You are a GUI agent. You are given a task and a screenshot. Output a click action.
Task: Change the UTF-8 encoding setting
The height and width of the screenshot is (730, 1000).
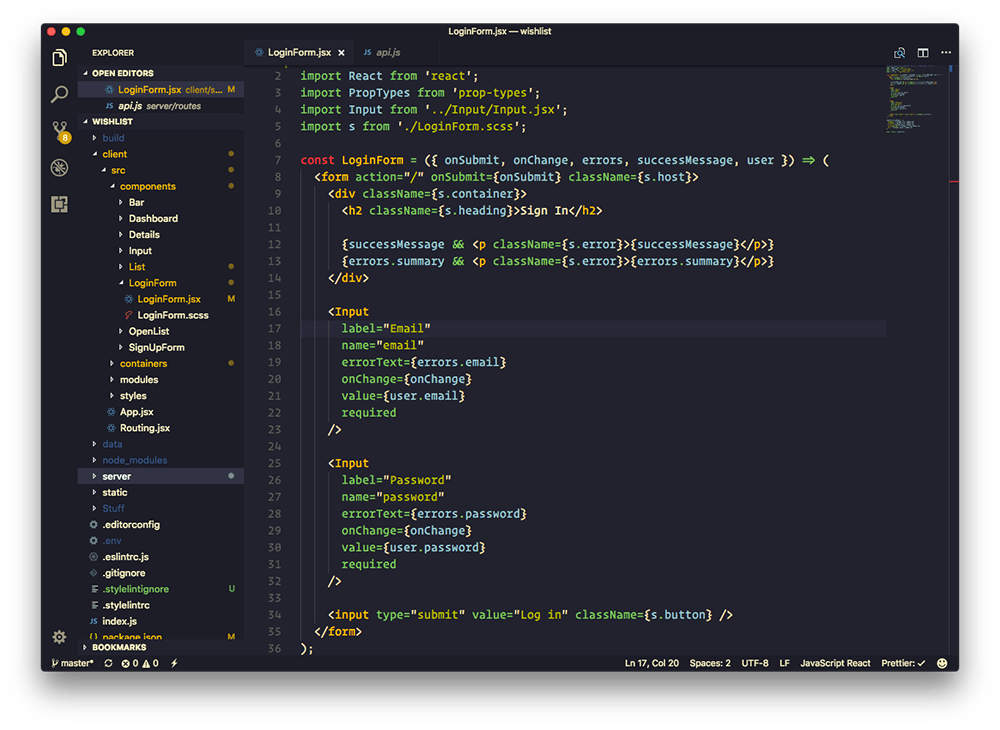tap(754, 663)
